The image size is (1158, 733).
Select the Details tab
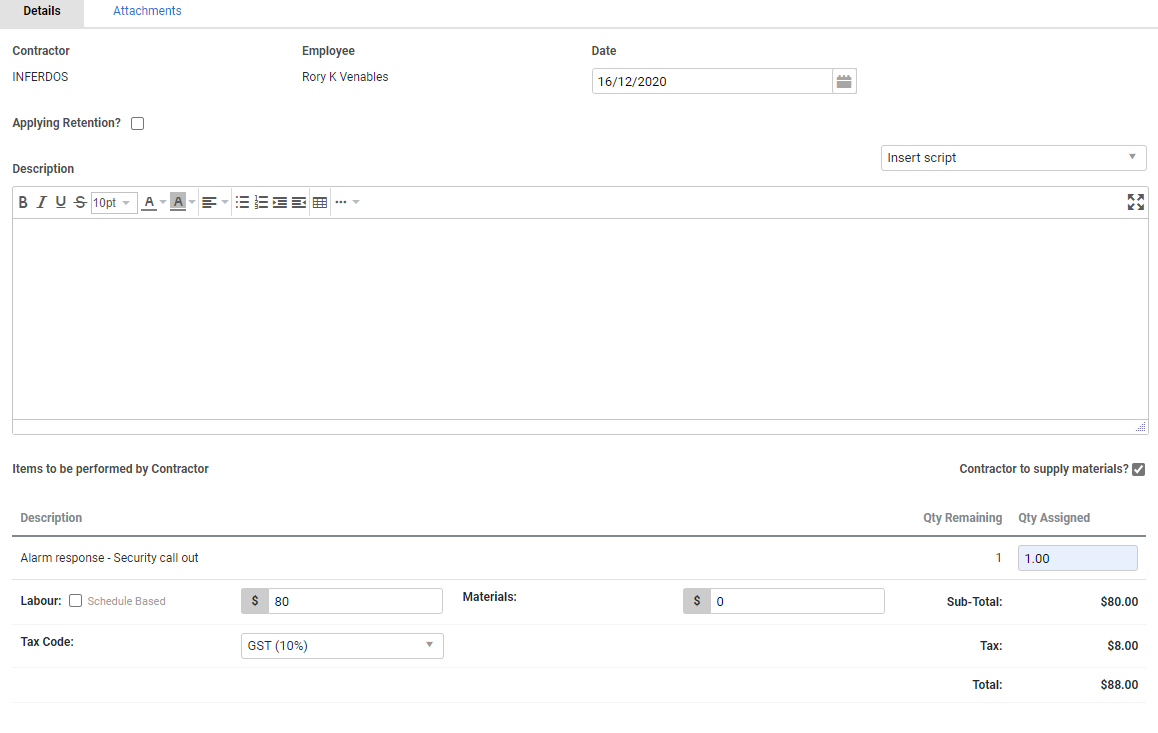click(x=42, y=11)
